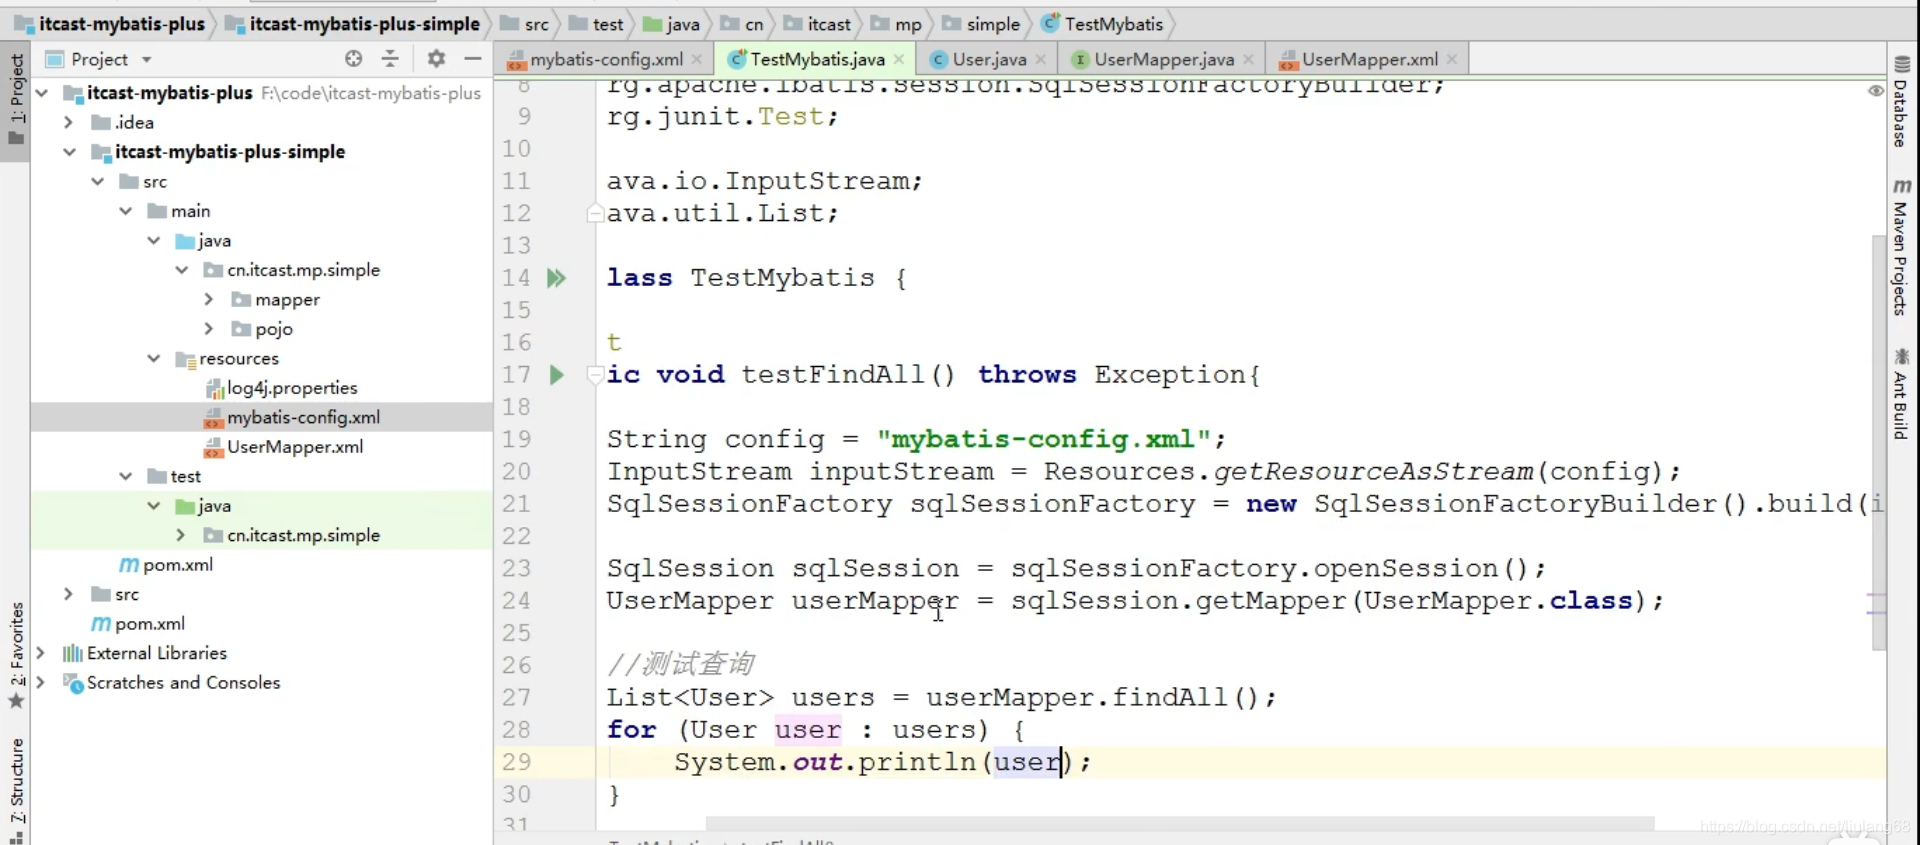Close the UserMapper.xml tab
Image resolution: width=1920 pixels, height=845 pixels.
pyautogui.click(x=1452, y=59)
